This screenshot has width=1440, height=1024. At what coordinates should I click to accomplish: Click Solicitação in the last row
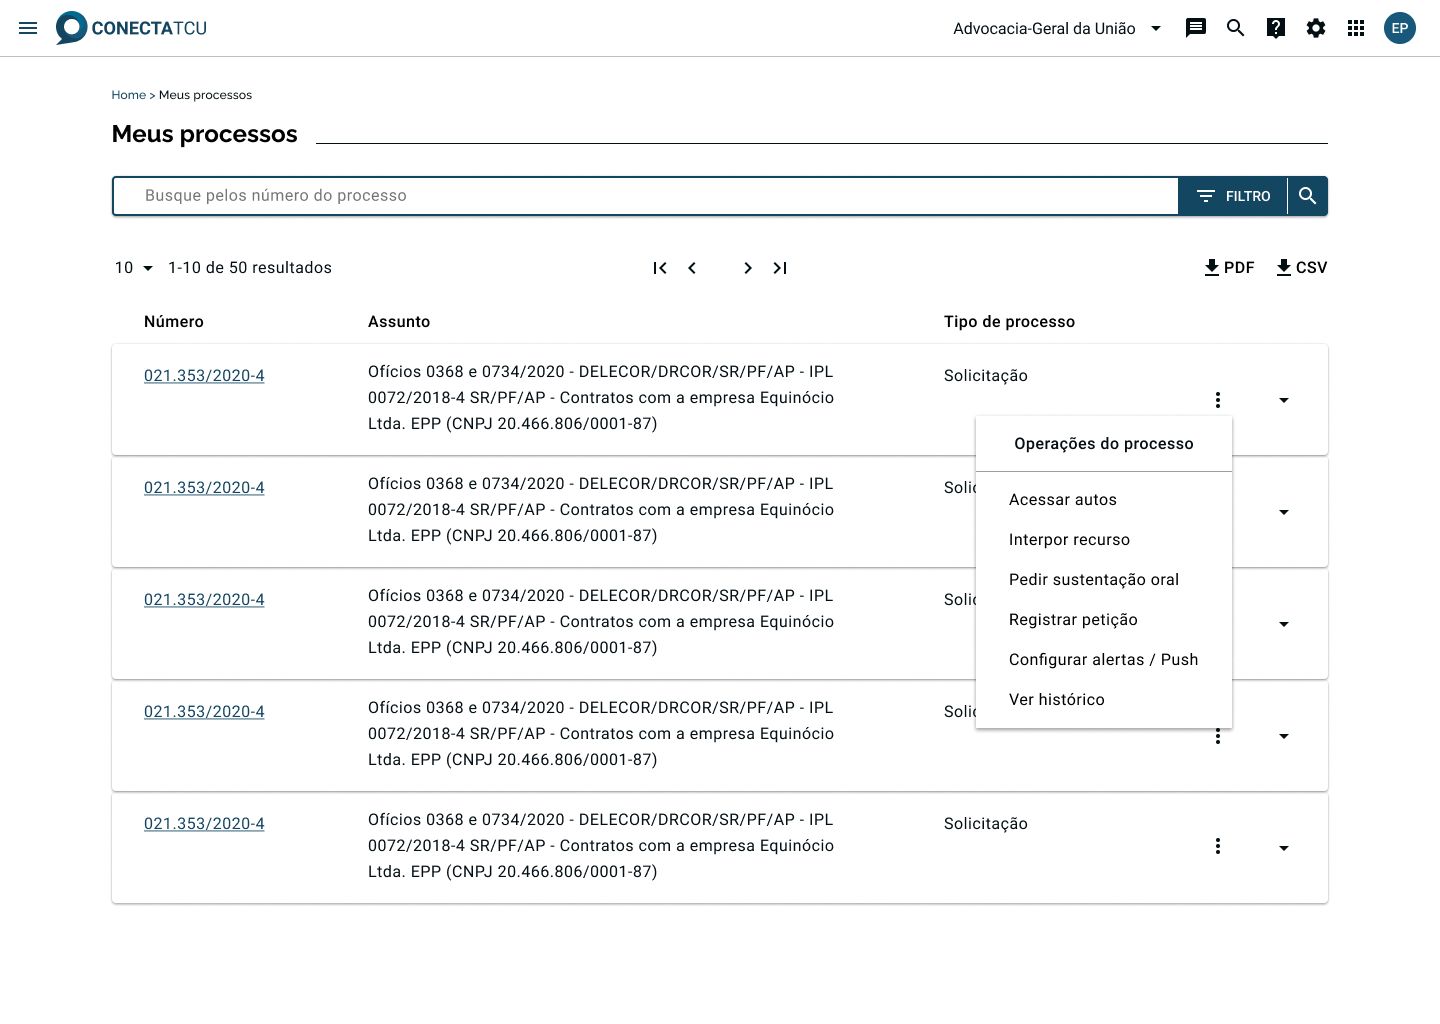[x=986, y=824]
